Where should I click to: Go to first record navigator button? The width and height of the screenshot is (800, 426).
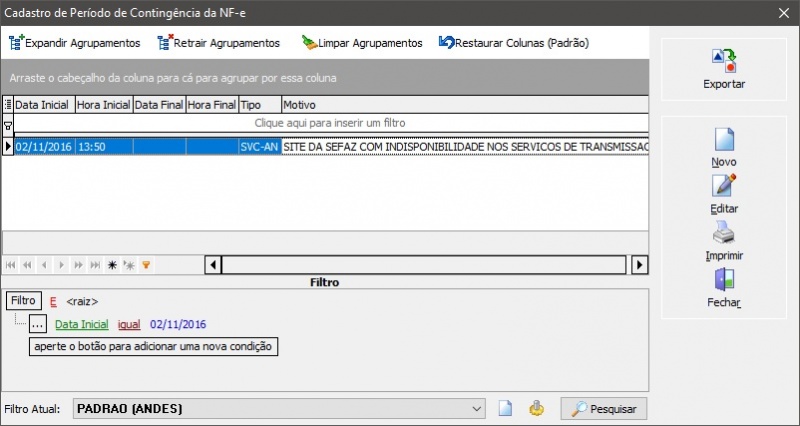coord(11,265)
